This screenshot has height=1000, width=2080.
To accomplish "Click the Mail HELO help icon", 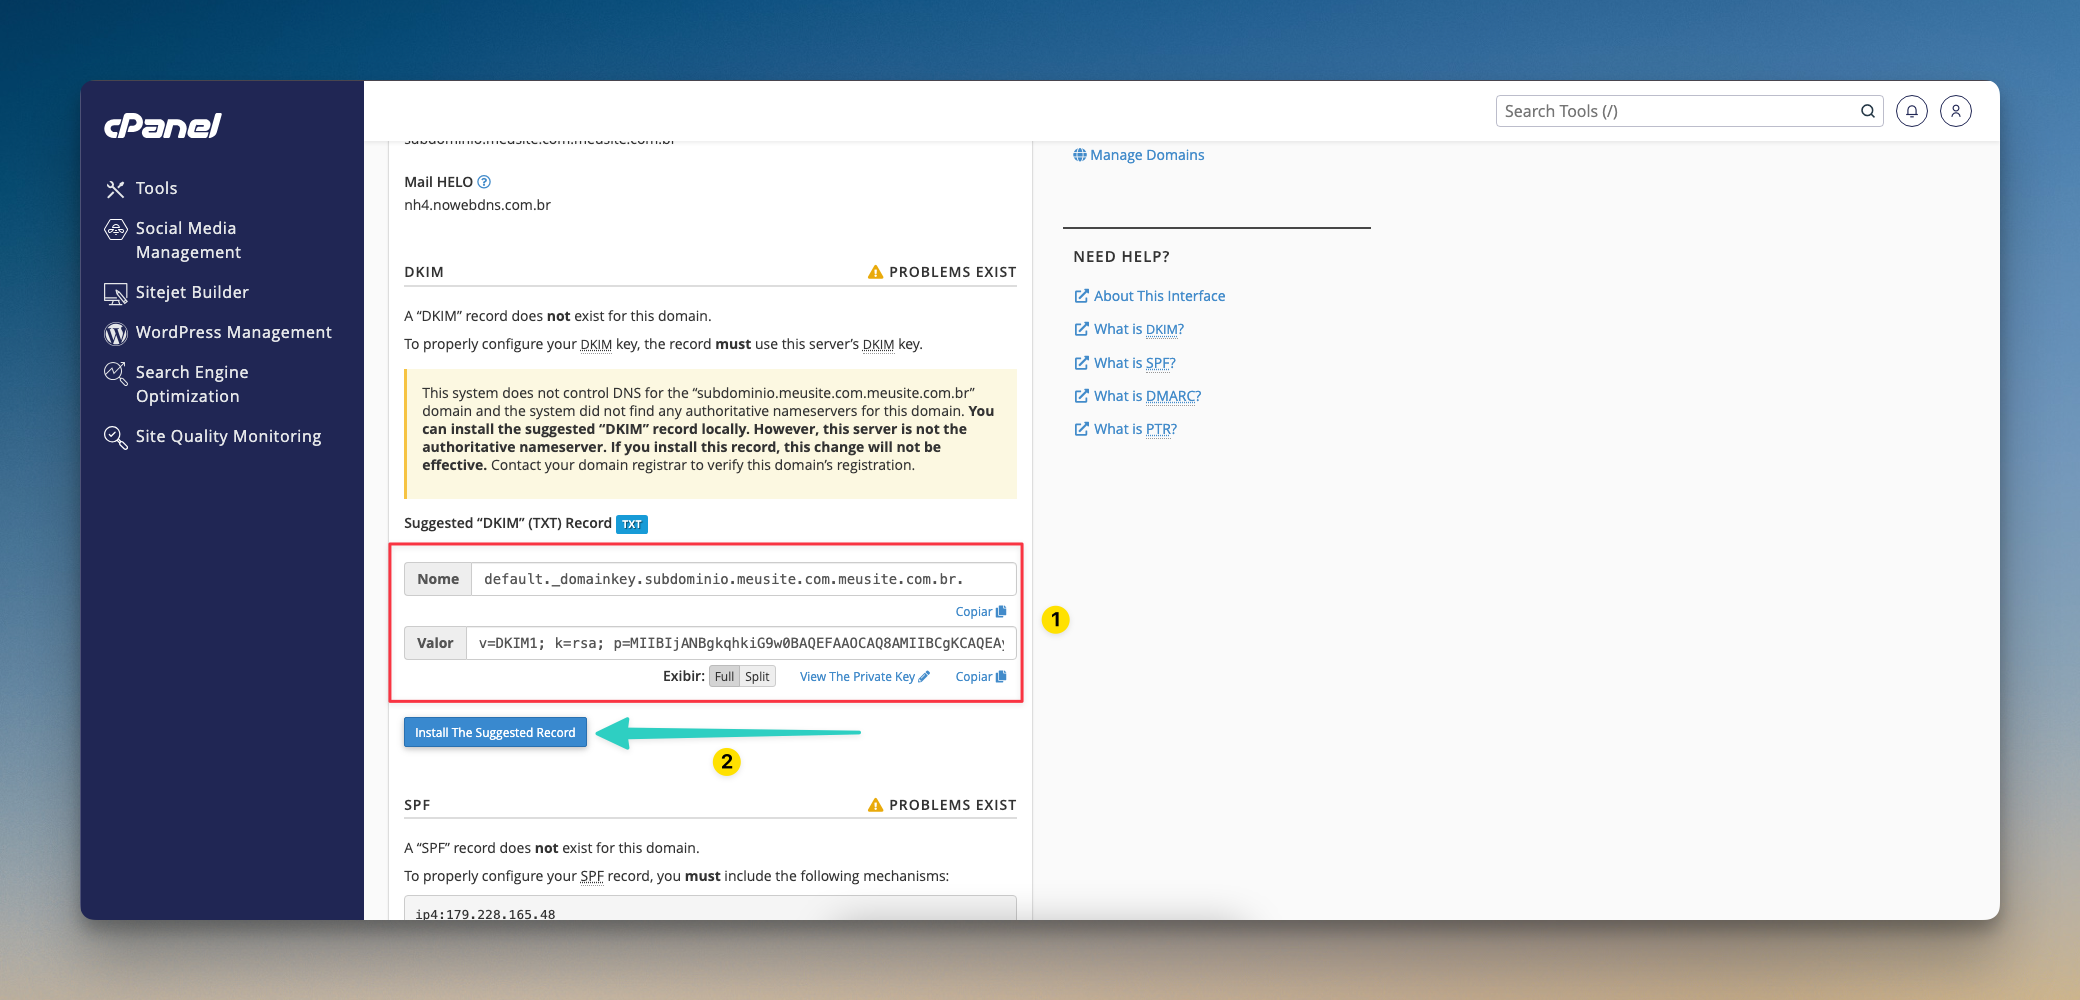I will (x=484, y=182).
